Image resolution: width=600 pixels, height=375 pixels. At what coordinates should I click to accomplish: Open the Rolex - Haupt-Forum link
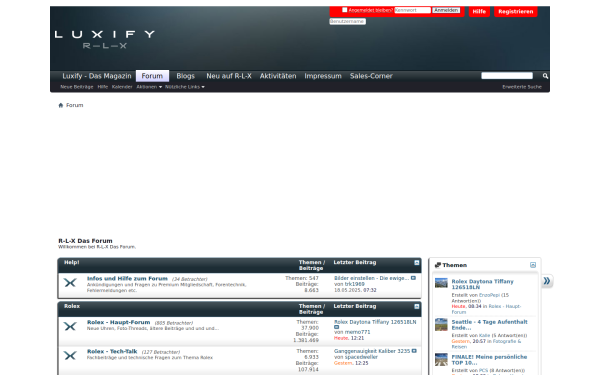[119, 322]
